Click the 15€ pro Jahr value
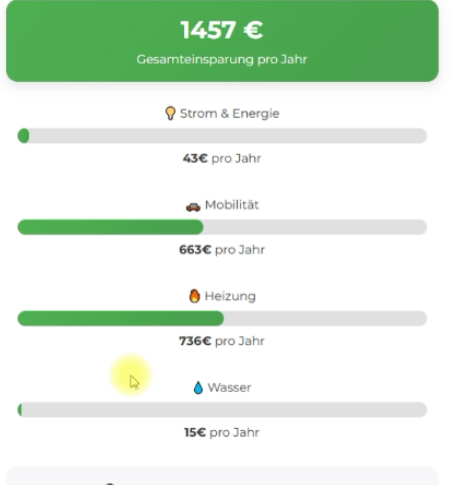The width and height of the screenshot is (455, 485). pyautogui.click(x=222, y=432)
